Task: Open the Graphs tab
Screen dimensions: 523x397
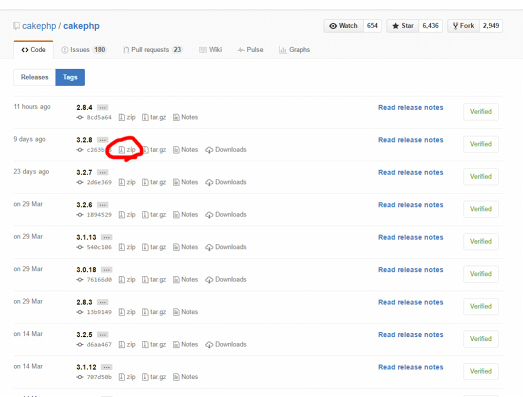Action: click(294, 50)
